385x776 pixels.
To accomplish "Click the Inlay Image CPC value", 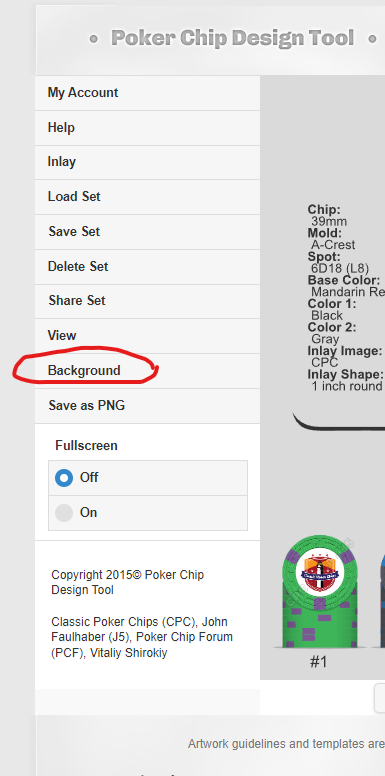I will point(325,362).
